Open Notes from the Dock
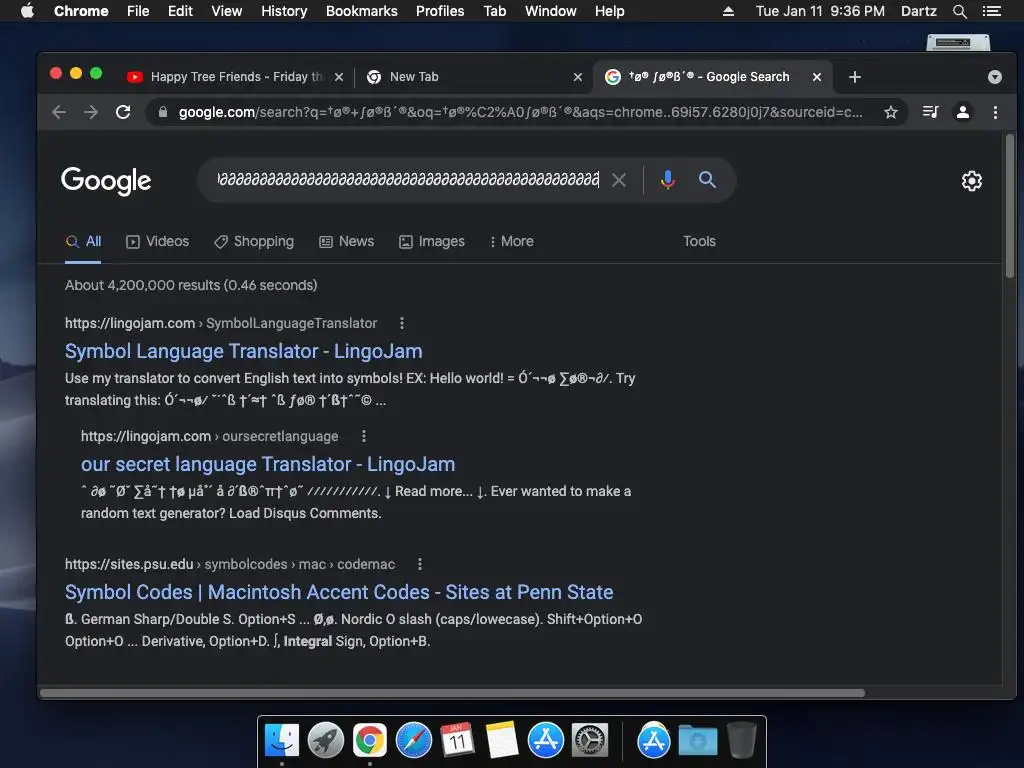Screen dimensions: 1024x768 point(502,741)
